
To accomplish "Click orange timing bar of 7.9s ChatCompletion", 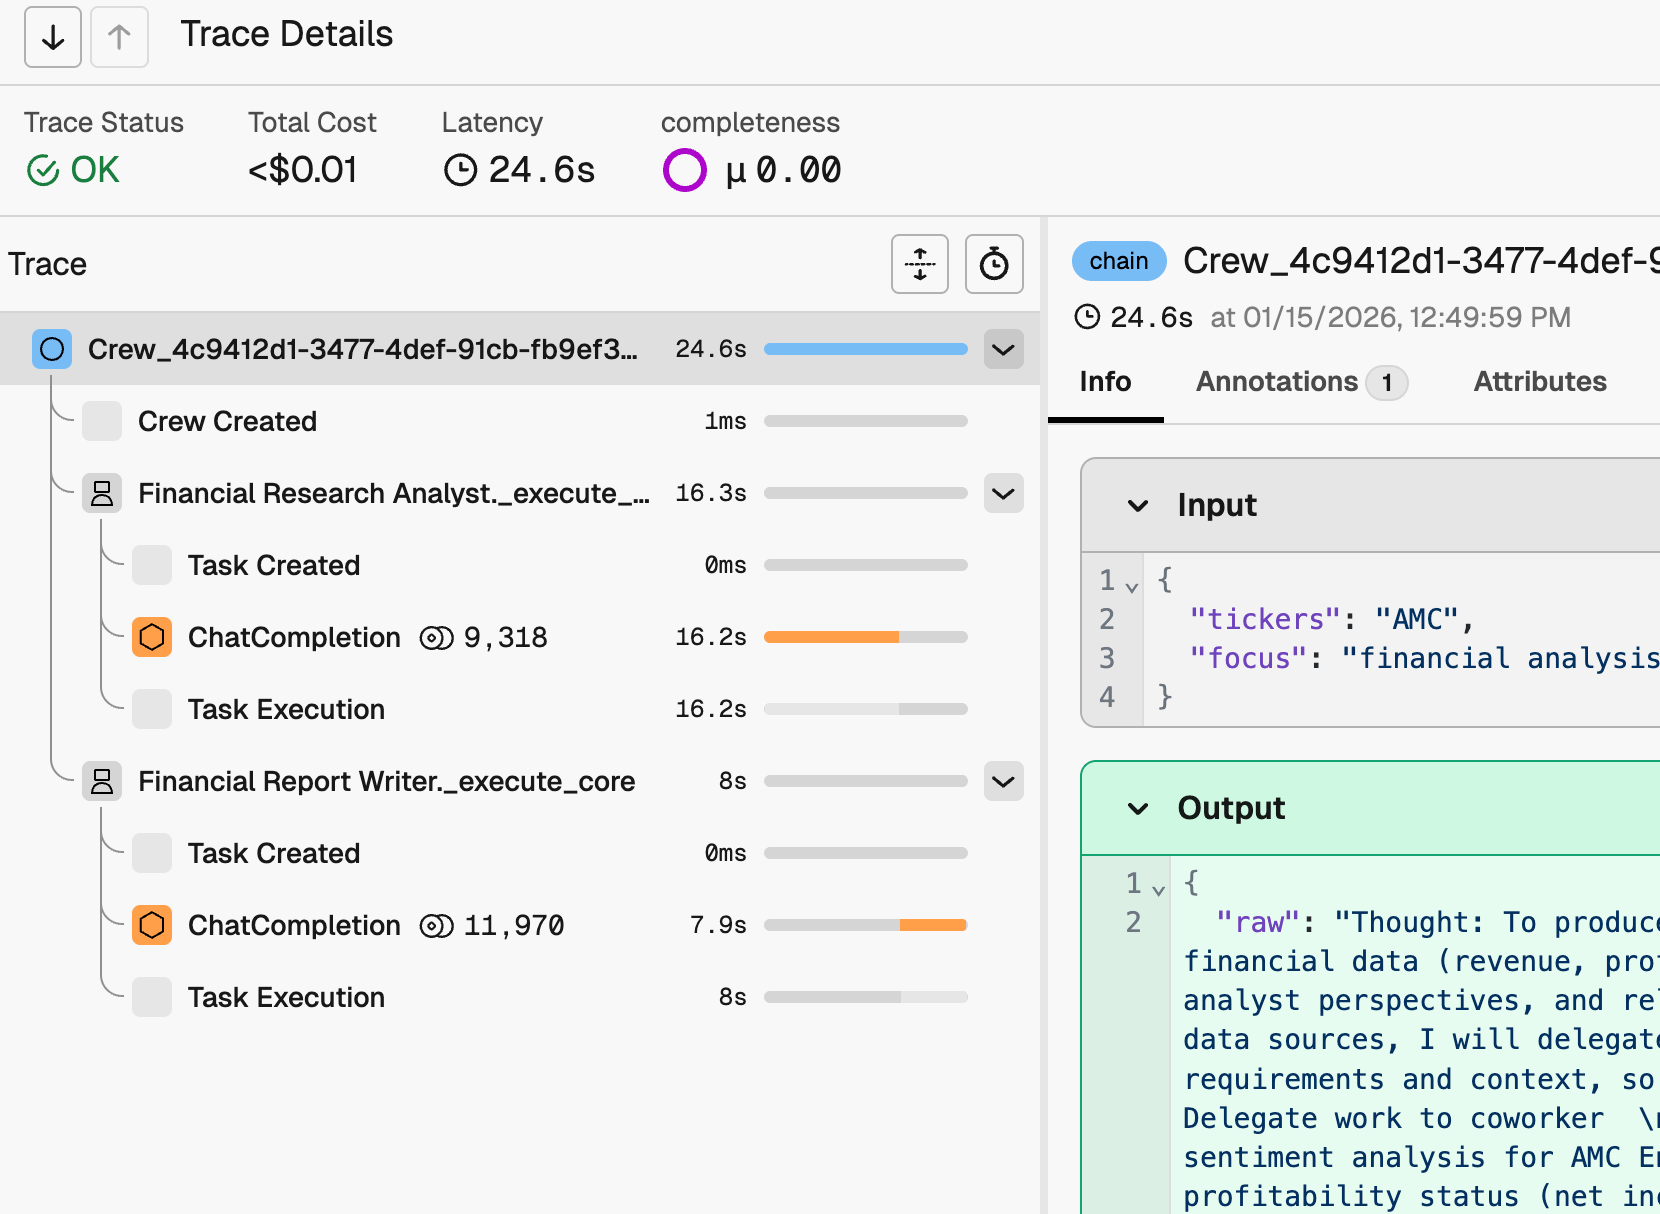I will coord(933,925).
